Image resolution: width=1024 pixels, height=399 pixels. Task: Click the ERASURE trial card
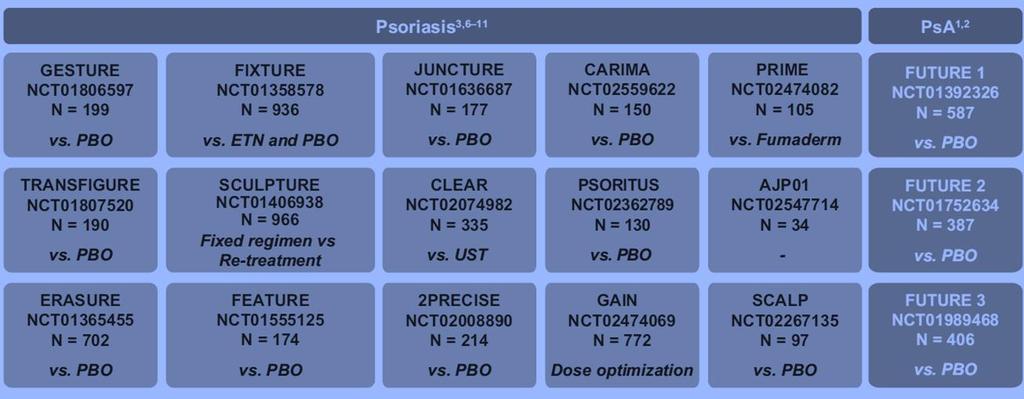tap(80, 335)
